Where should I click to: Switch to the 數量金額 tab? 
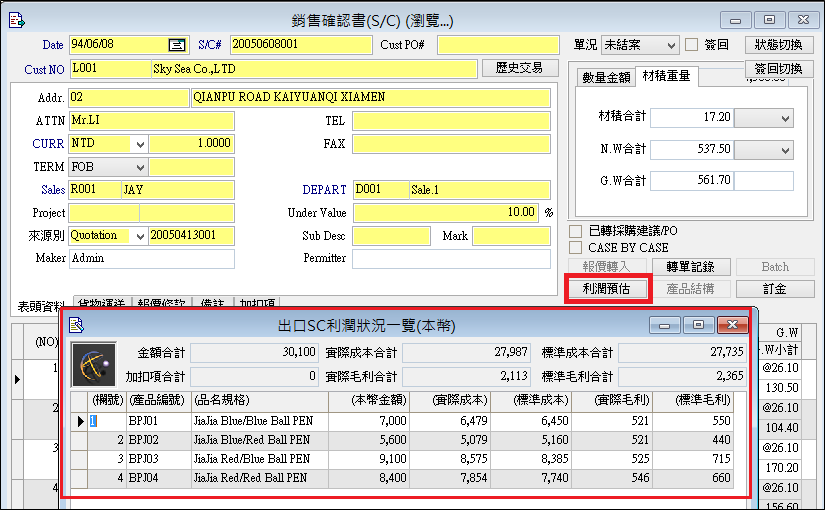[x=606, y=77]
